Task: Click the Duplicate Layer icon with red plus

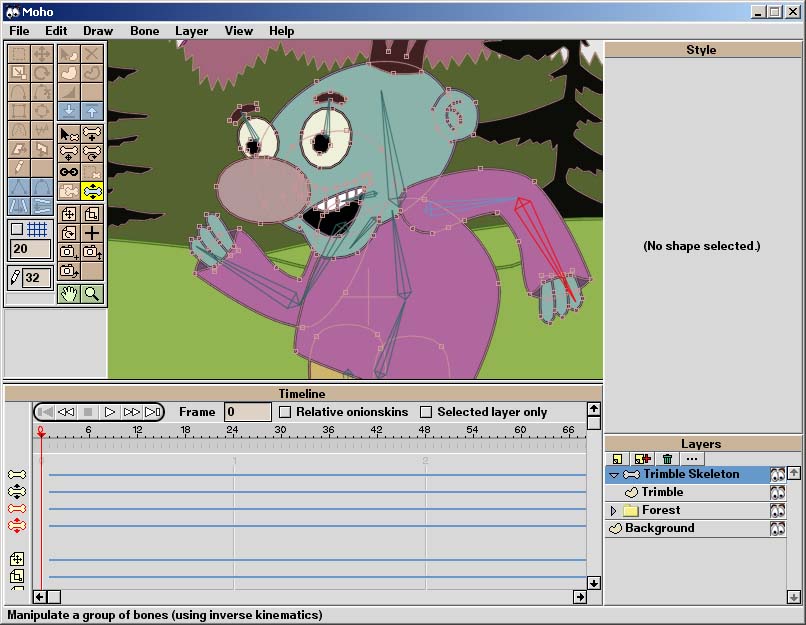Action: (x=643, y=459)
